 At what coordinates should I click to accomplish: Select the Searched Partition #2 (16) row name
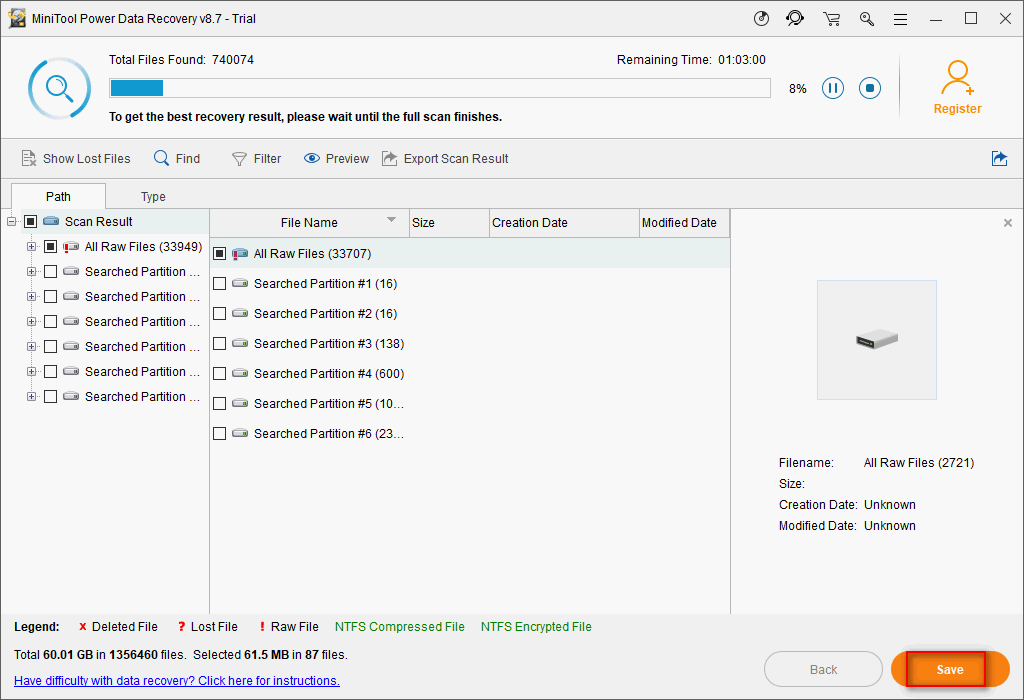pos(325,313)
